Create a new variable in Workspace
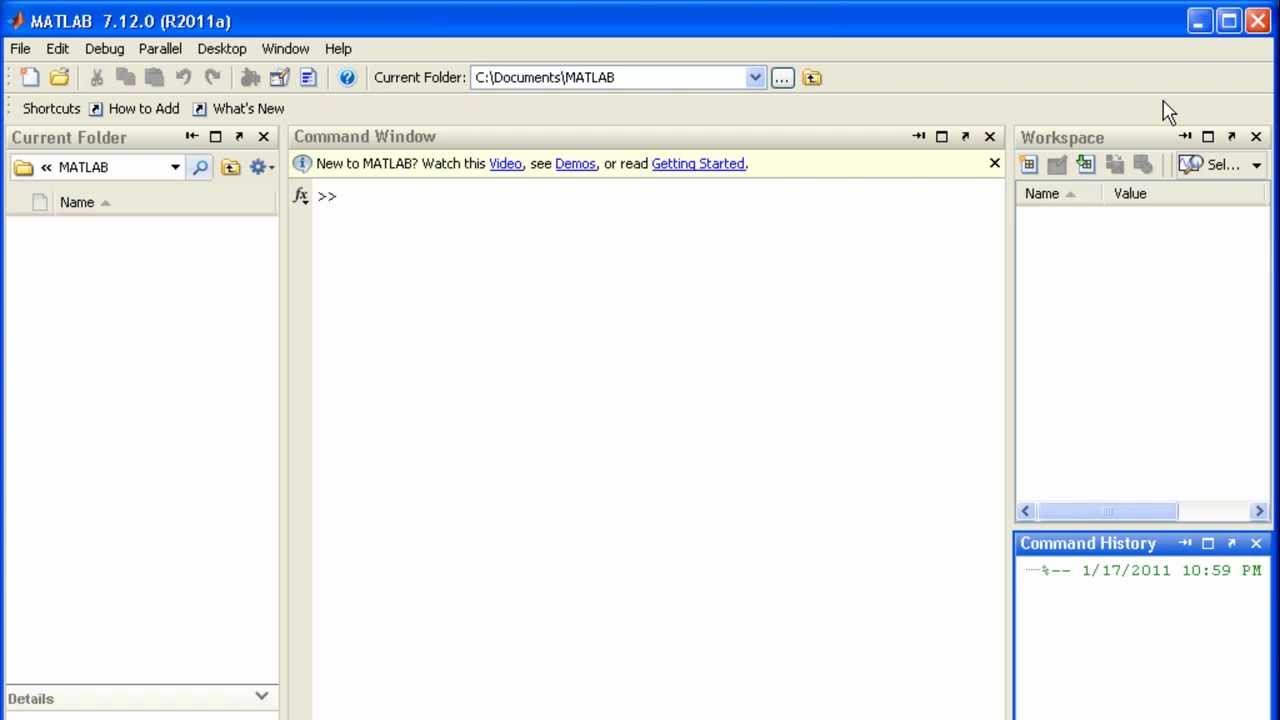Screen dimensions: 1280x720 (1028, 165)
